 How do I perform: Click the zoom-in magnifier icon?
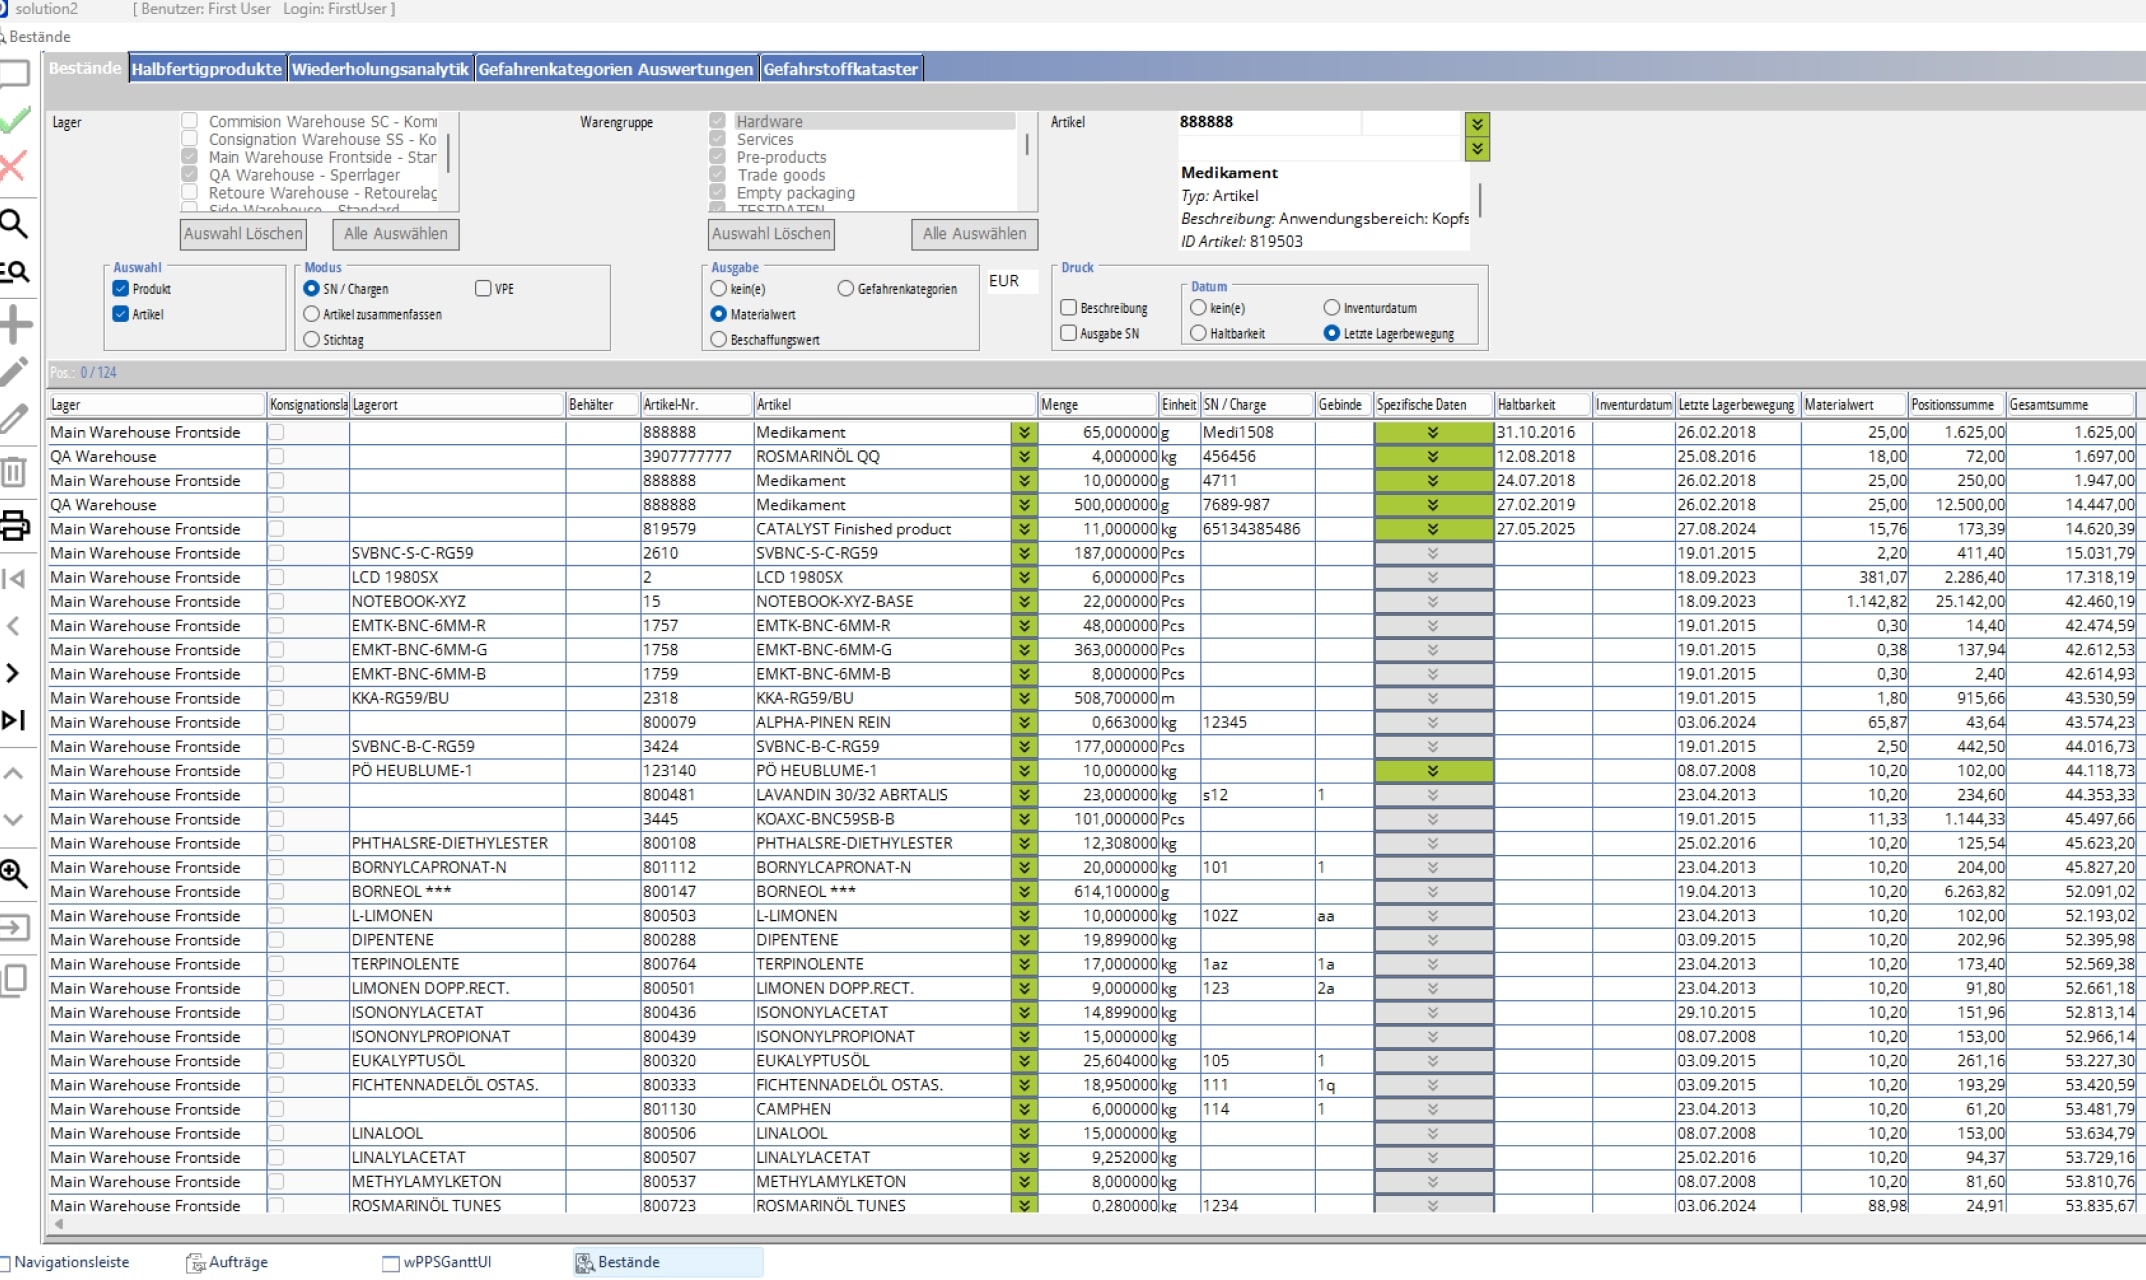click(14, 874)
